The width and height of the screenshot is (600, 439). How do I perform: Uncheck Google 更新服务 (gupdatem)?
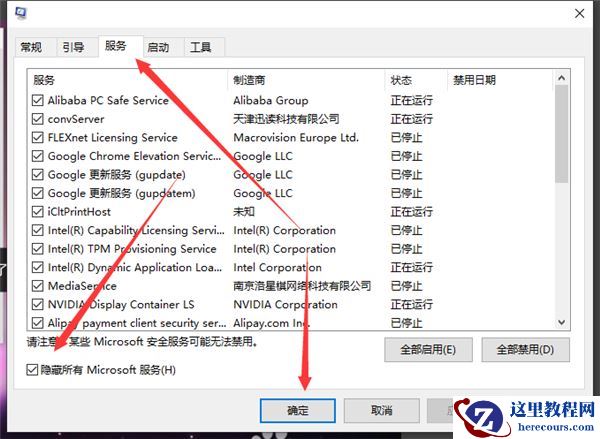[38, 193]
